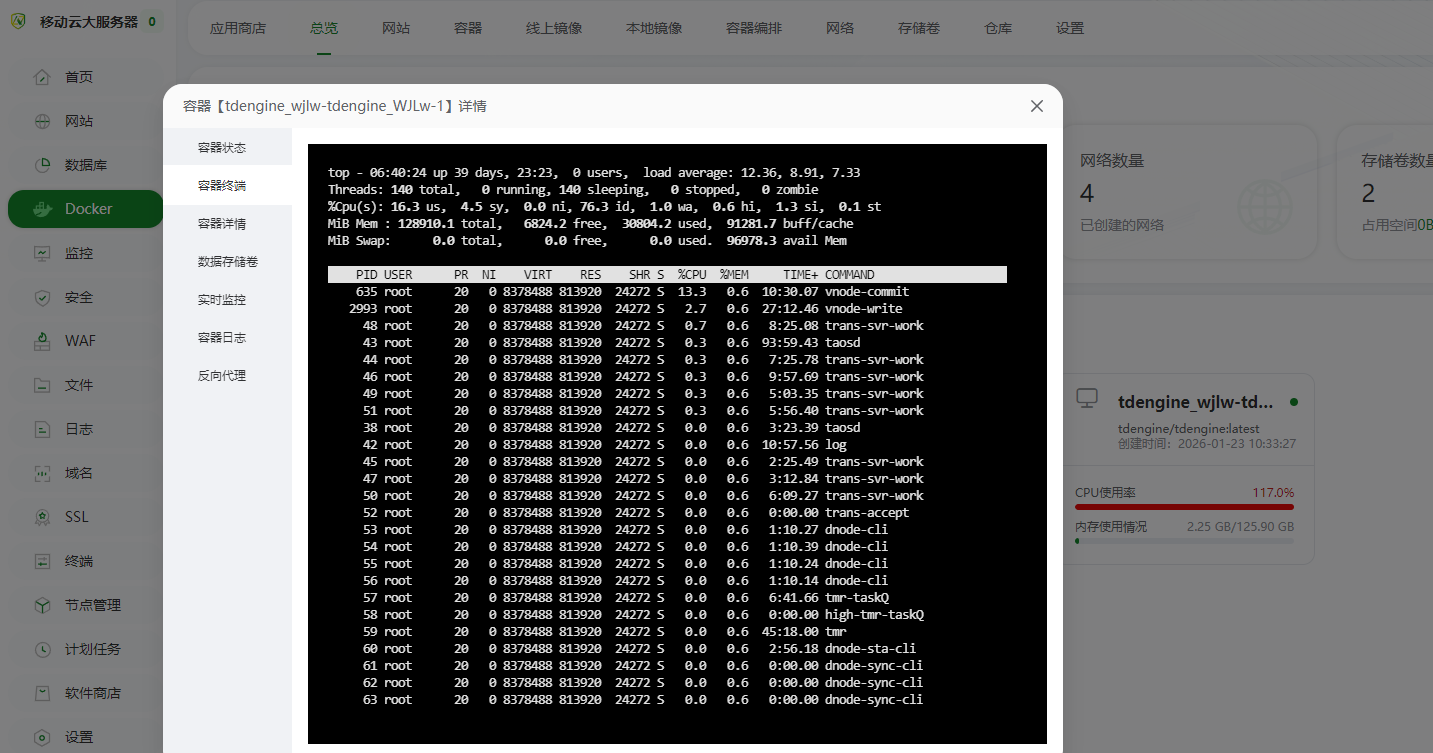Click the home icon in the sidebar

tap(42, 77)
